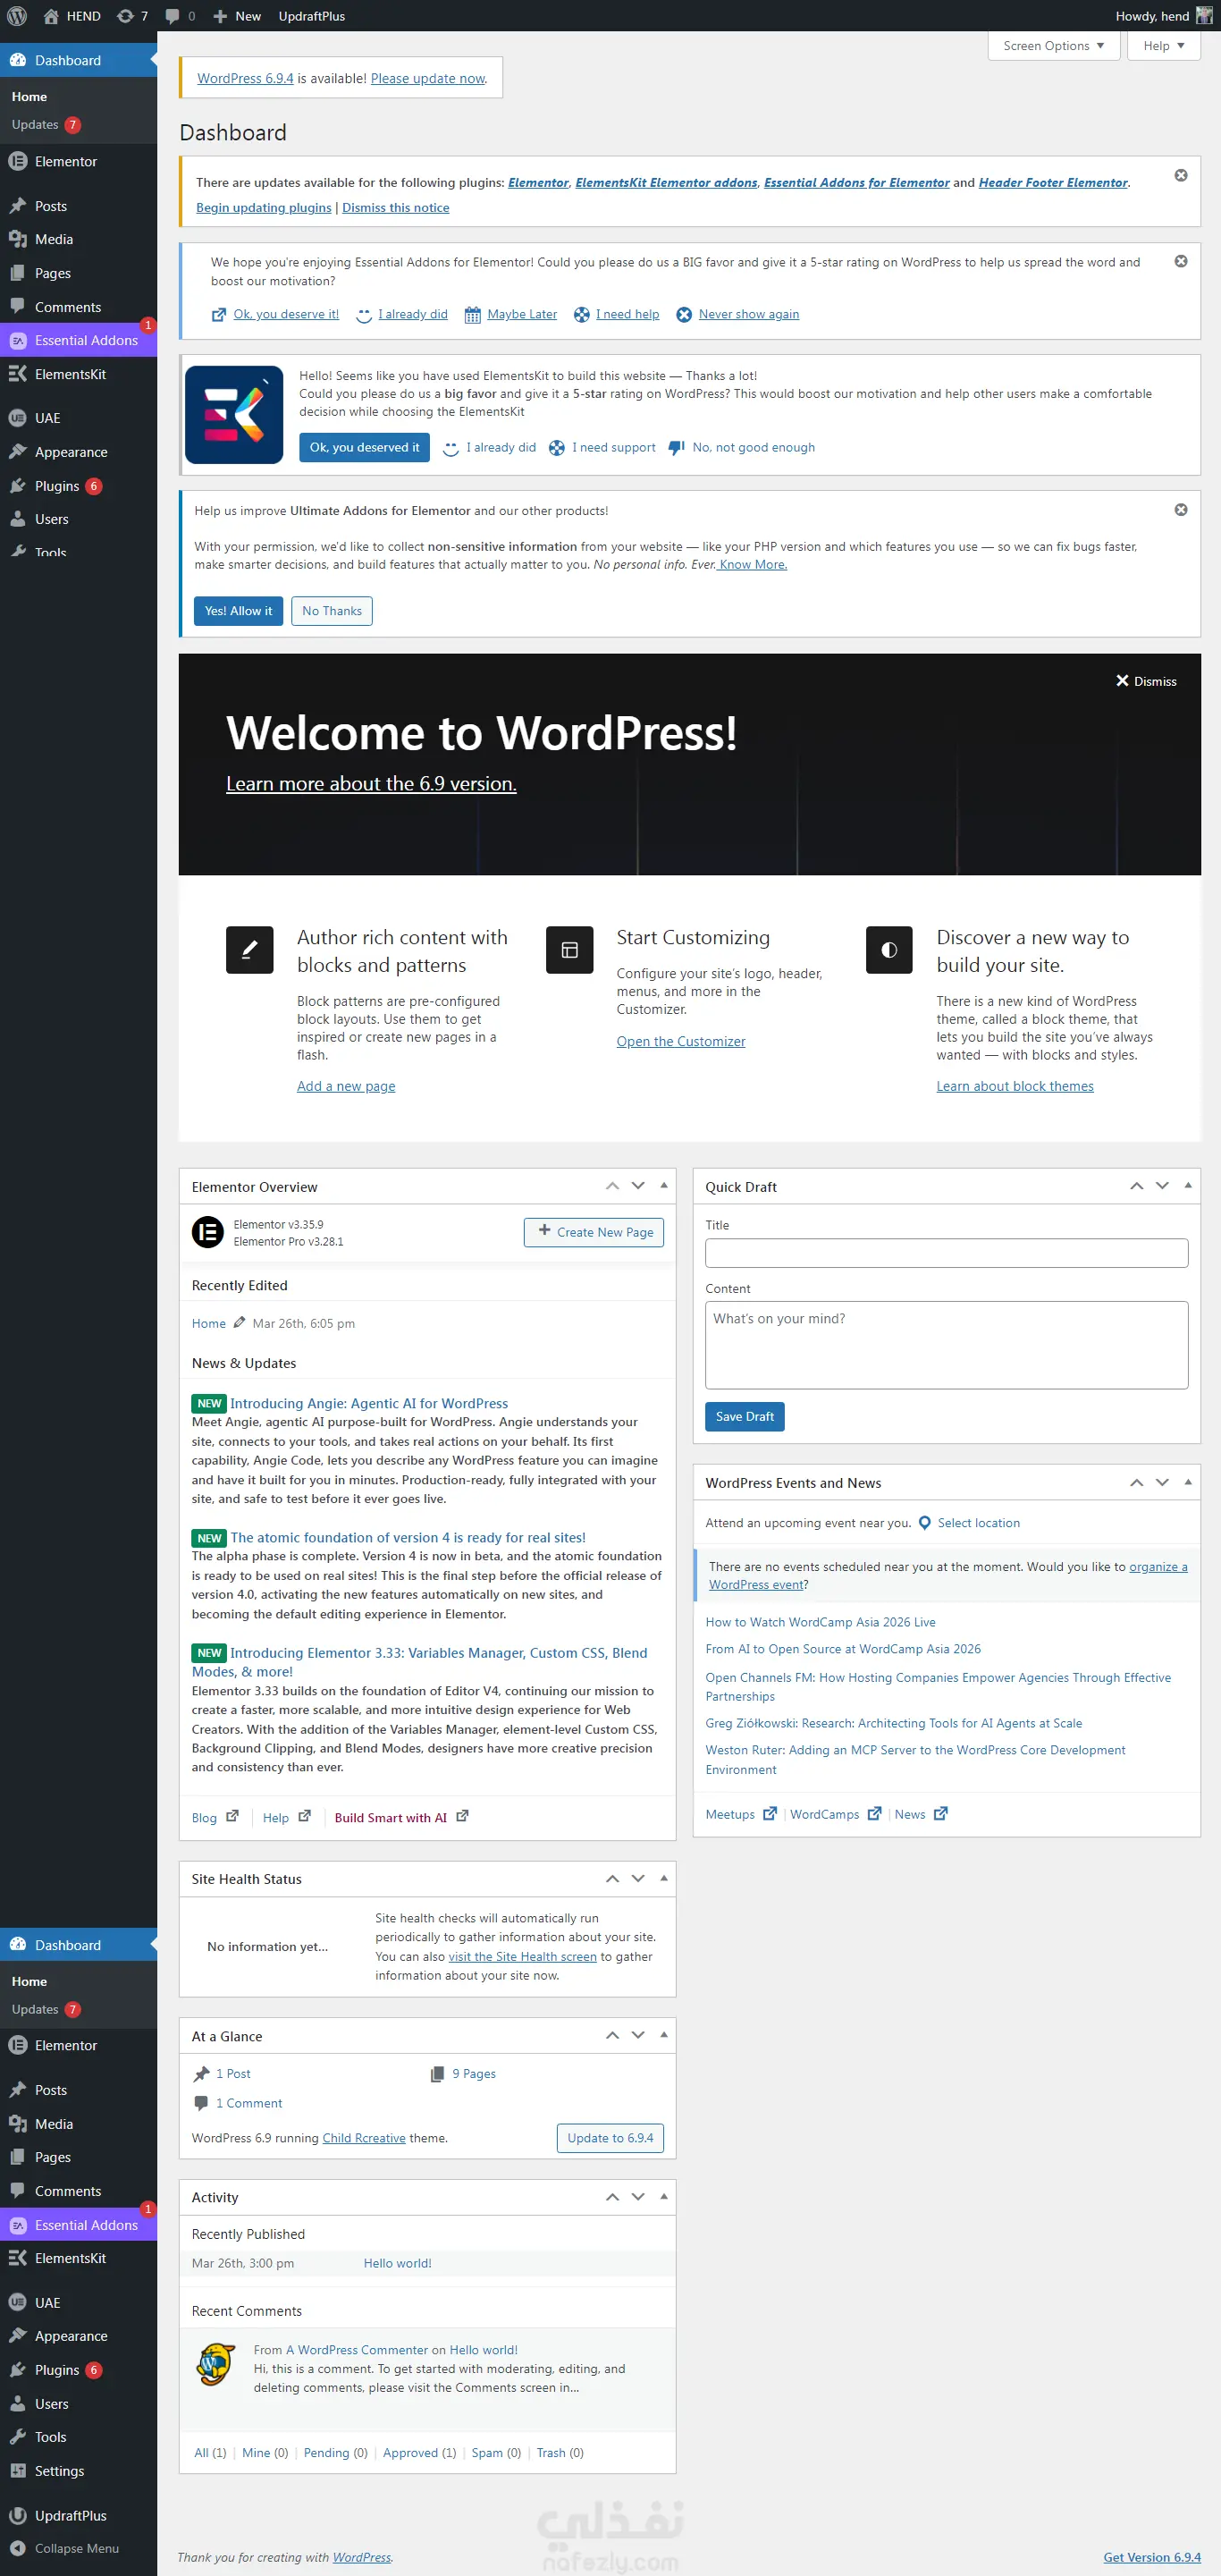
Task: Dismiss the Welcome to WordPress panel
Action: tap(1146, 682)
